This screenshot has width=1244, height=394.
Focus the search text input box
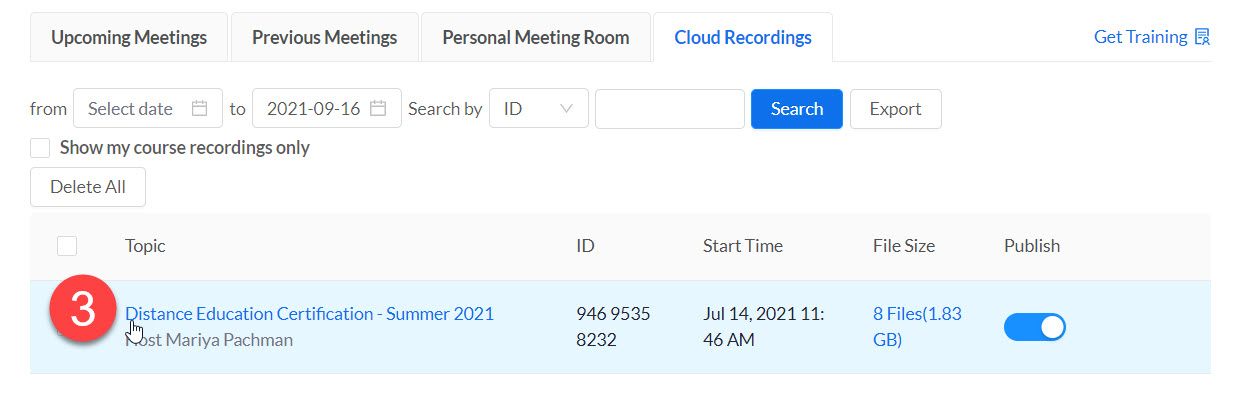[x=670, y=109]
